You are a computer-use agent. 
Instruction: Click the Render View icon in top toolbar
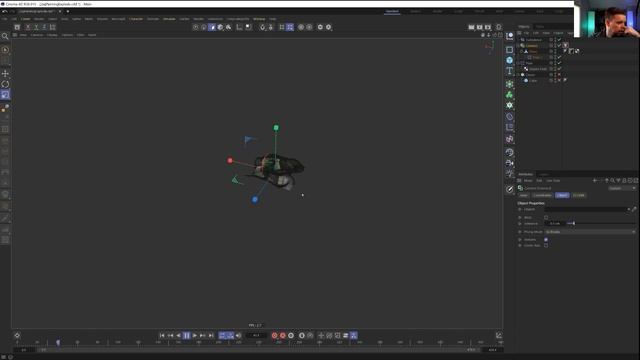click(471, 27)
